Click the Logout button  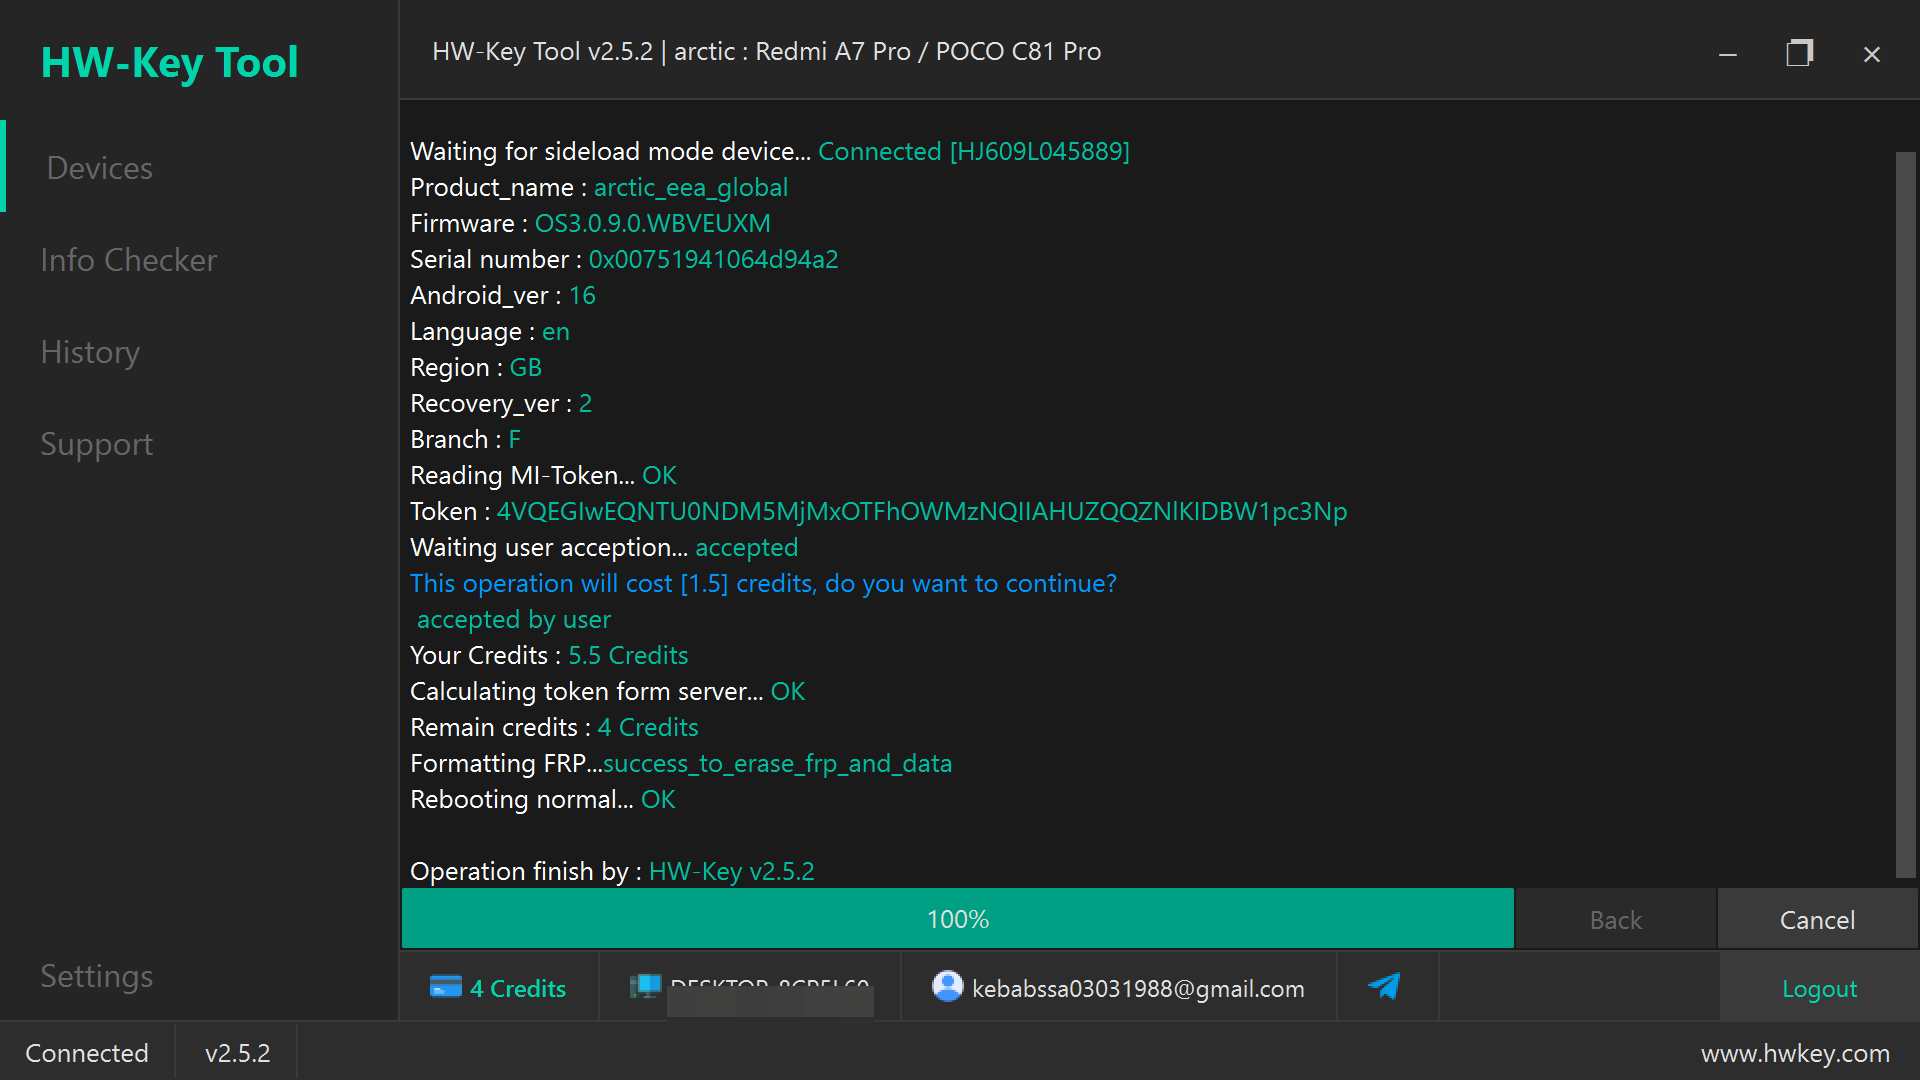(x=1819, y=988)
